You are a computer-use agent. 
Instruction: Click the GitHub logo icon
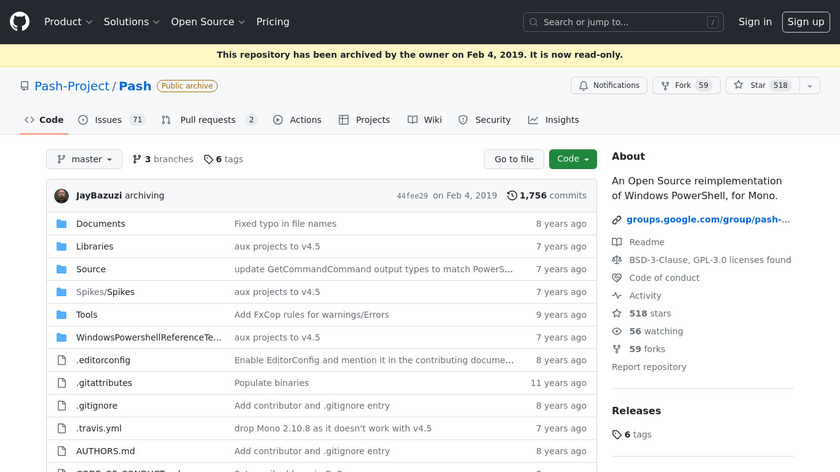click(20, 21)
